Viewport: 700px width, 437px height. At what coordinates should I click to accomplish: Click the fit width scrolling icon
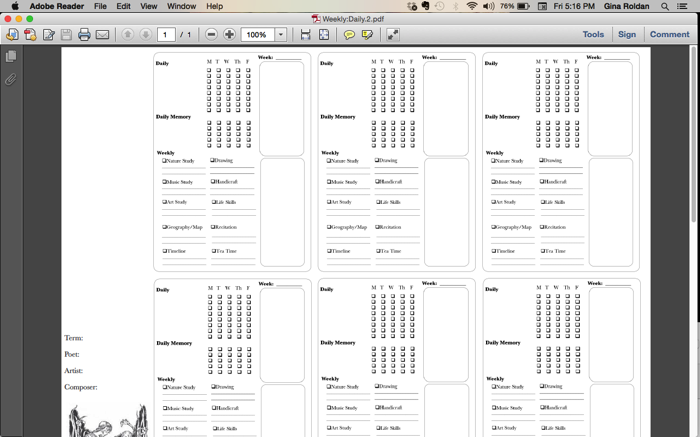tap(305, 34)
